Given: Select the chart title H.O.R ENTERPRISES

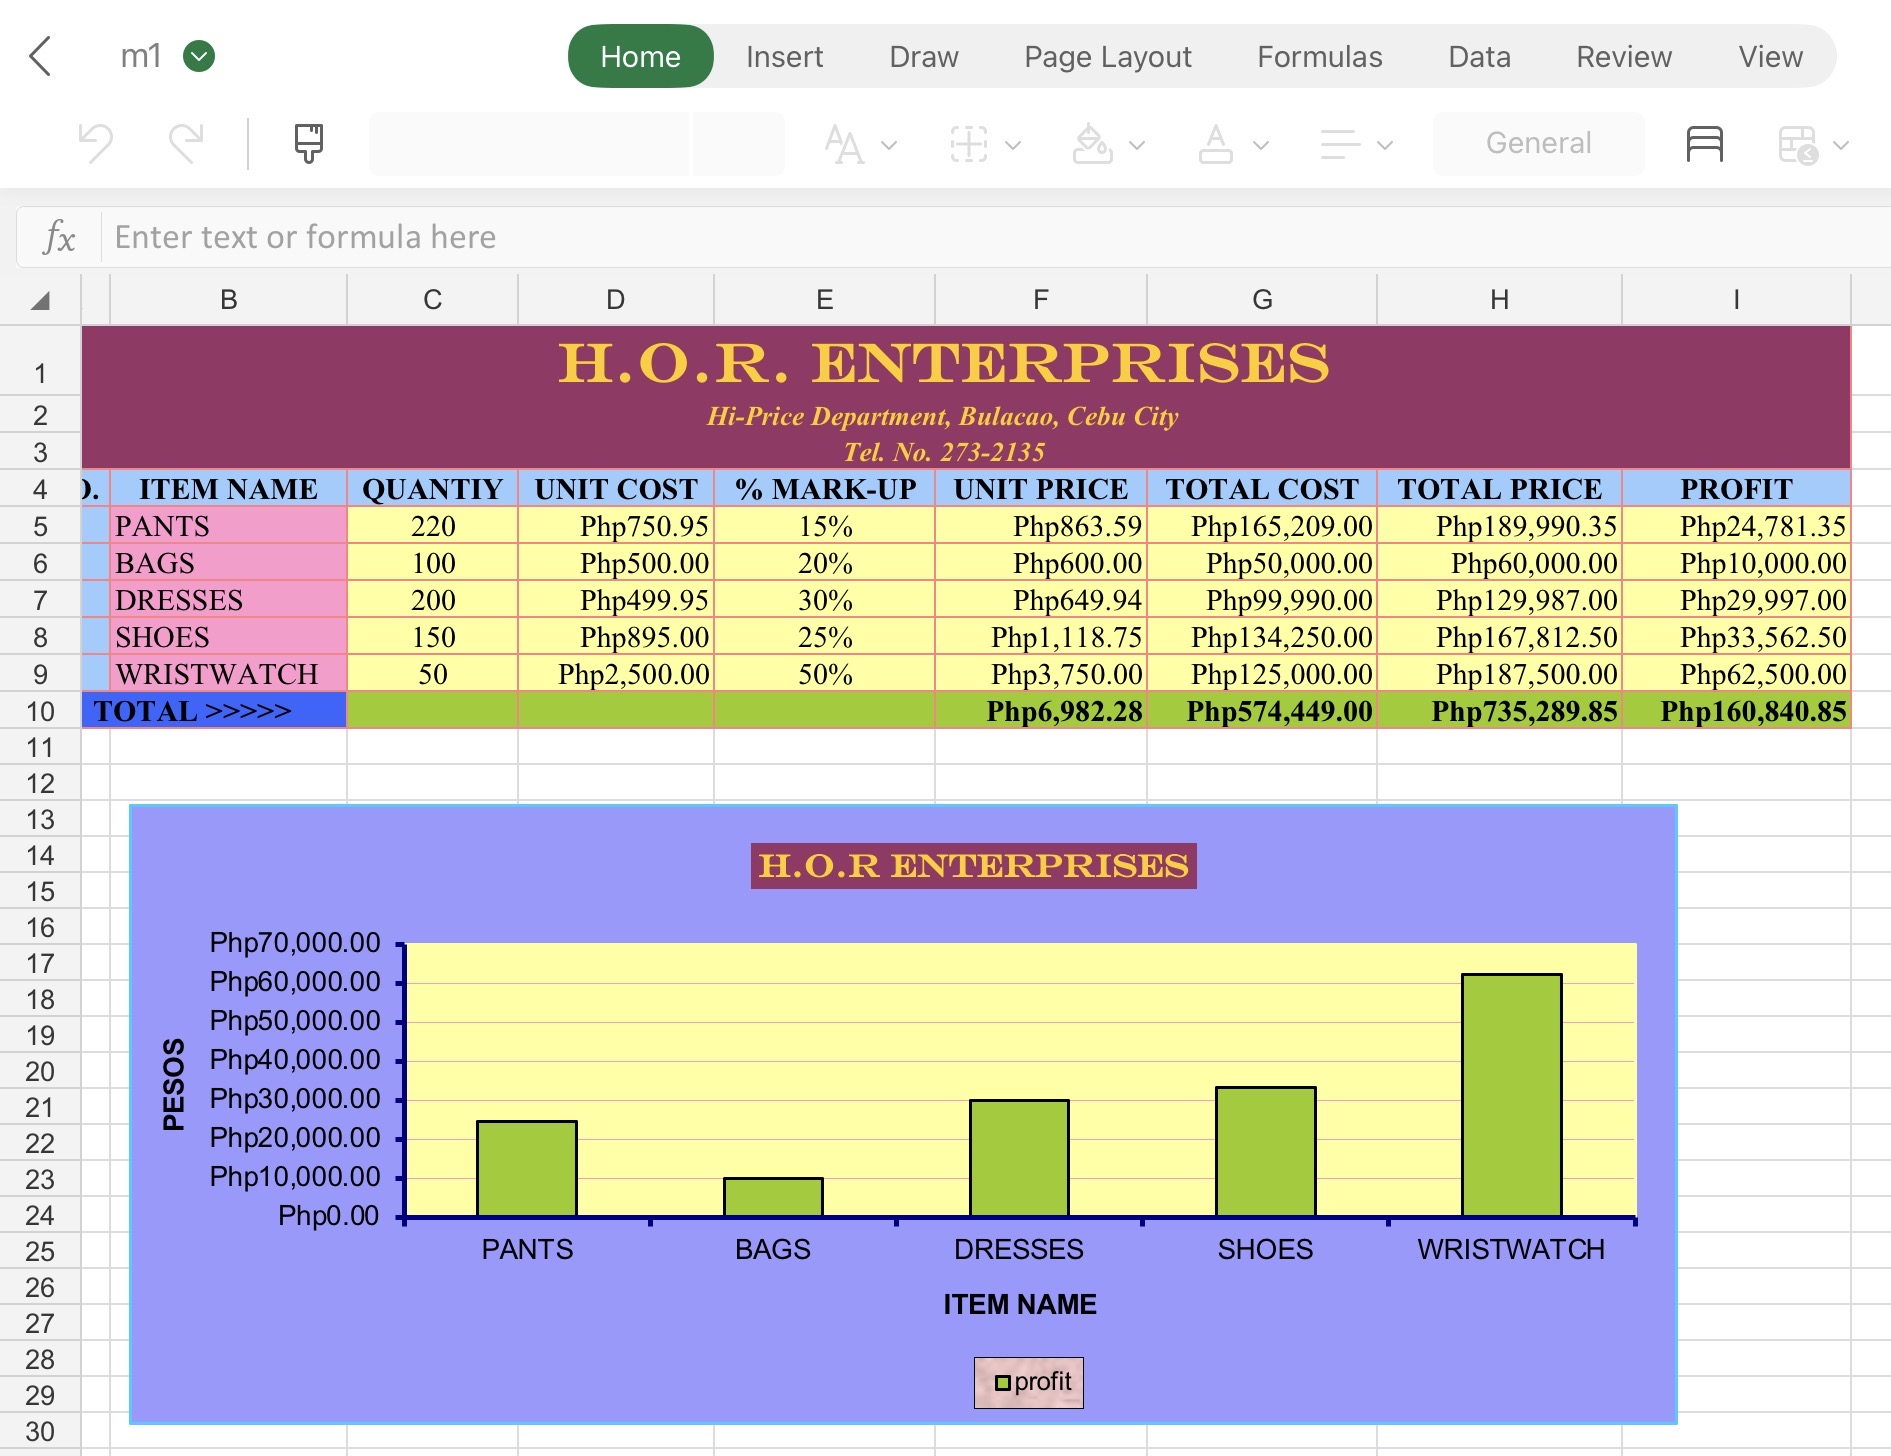Looking at the screenshot, I should point(973,866).
